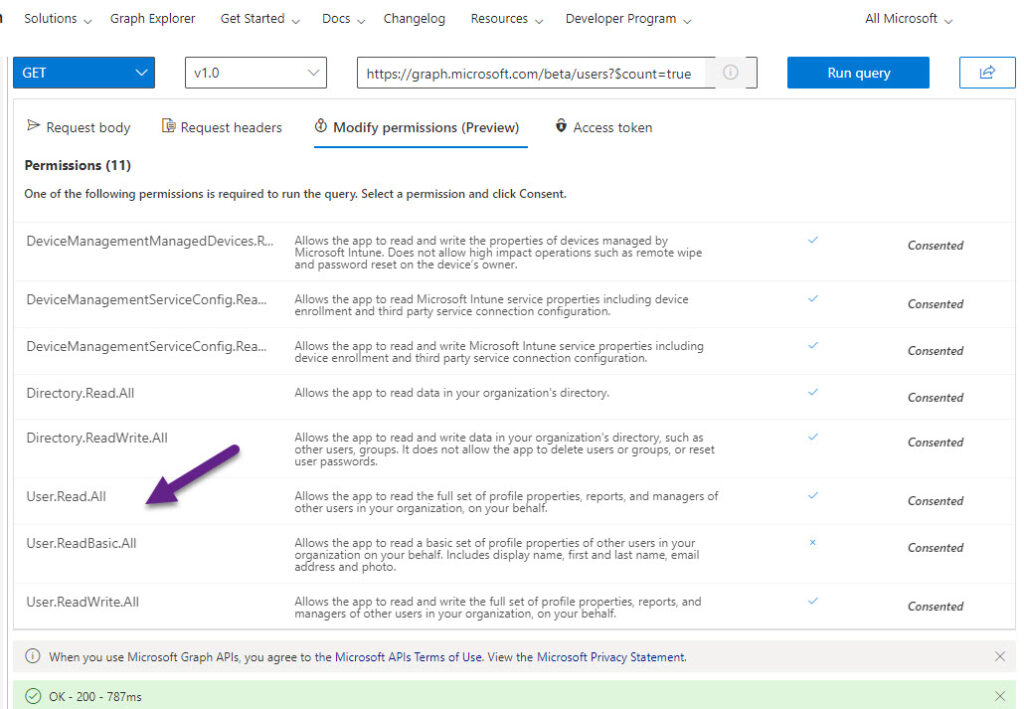Dismiss the Terms of Use notice

click(x=1000, y=656)
